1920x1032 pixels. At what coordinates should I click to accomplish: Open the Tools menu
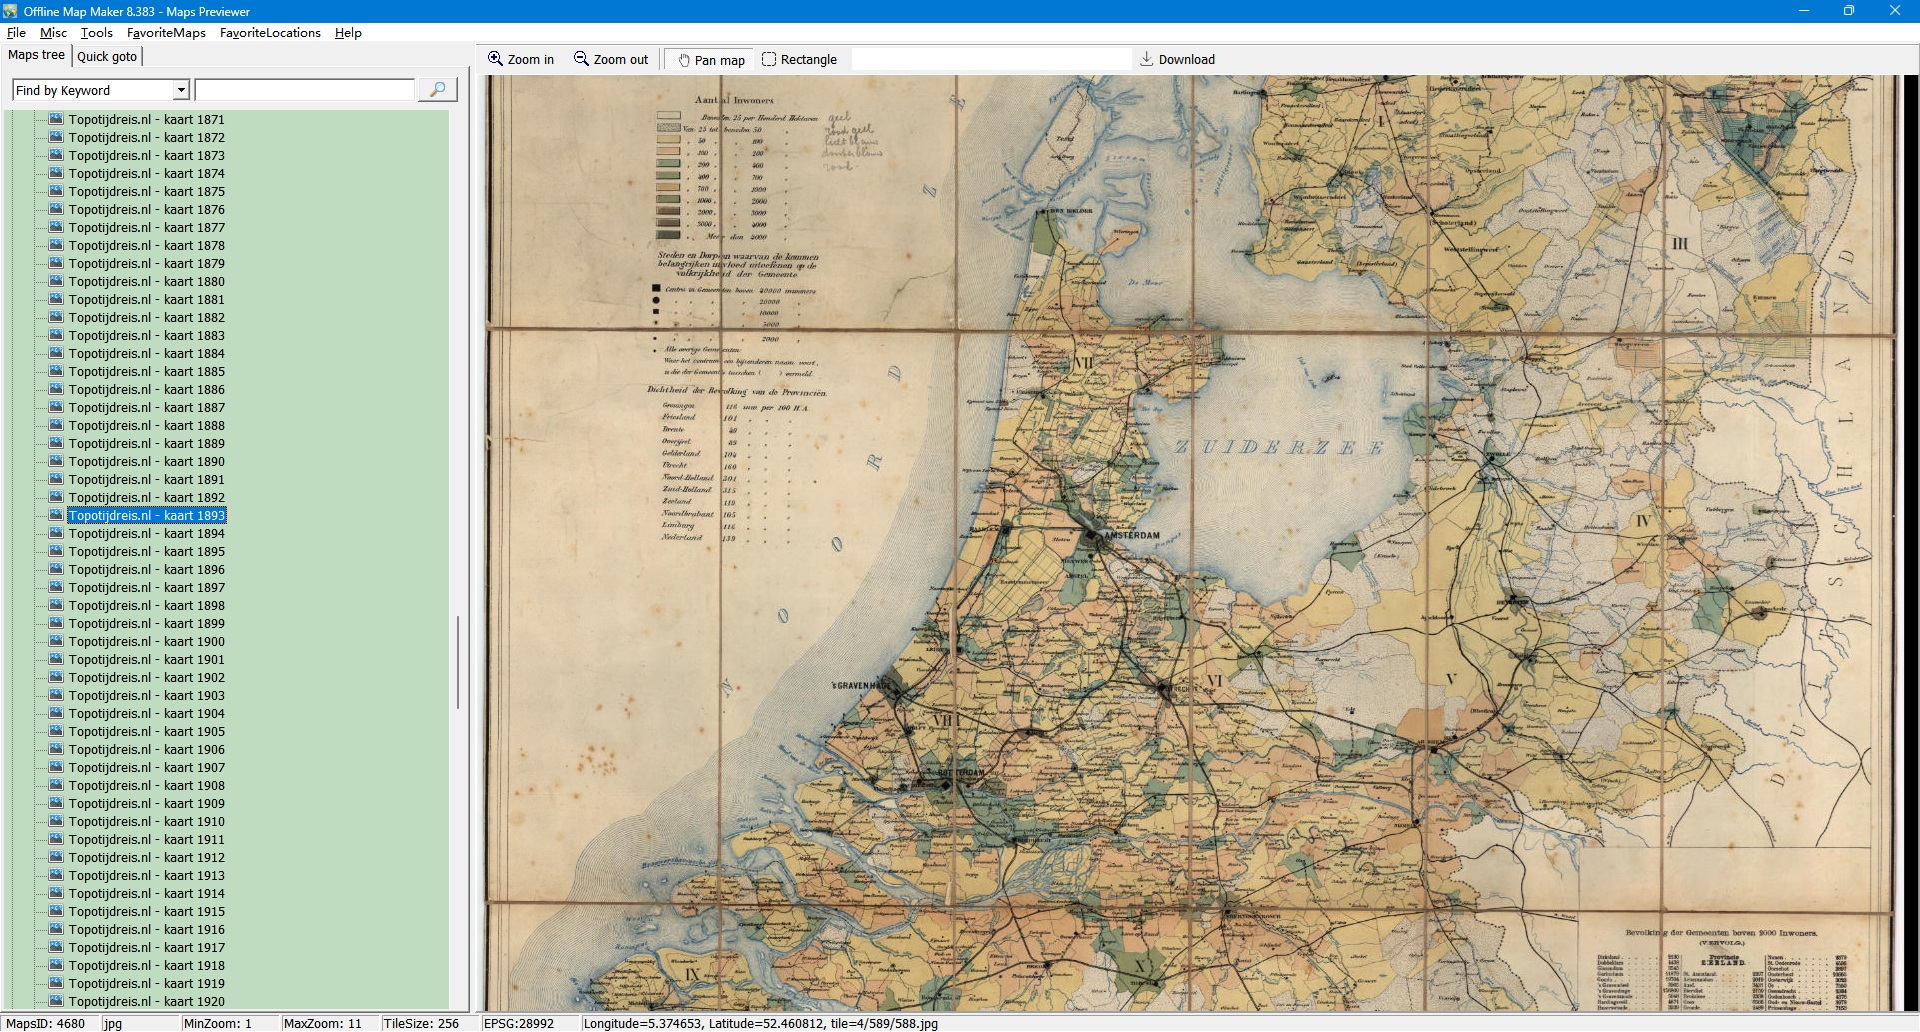(x=96, y=33)
